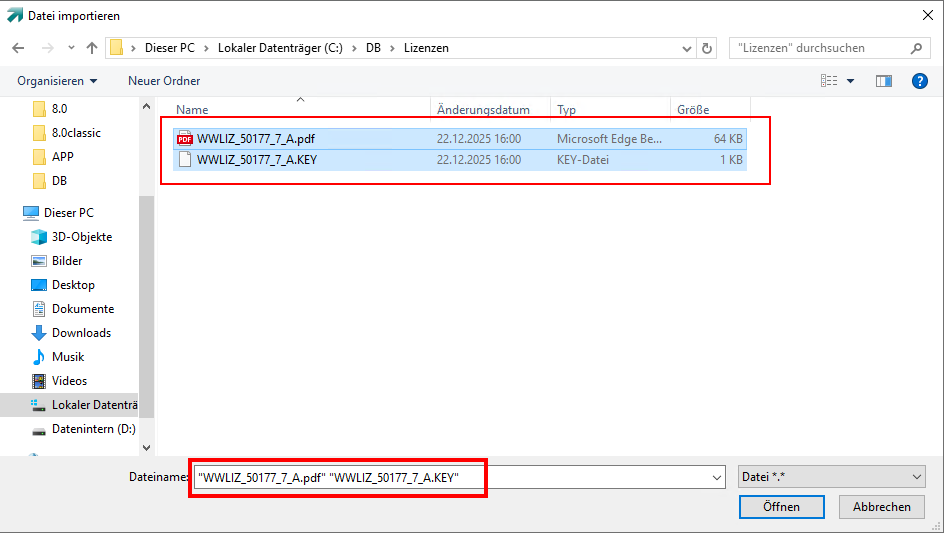Open the 3D-Objekte folder
944x533 pixels.
pyautogui.click(x=81, y=237)
